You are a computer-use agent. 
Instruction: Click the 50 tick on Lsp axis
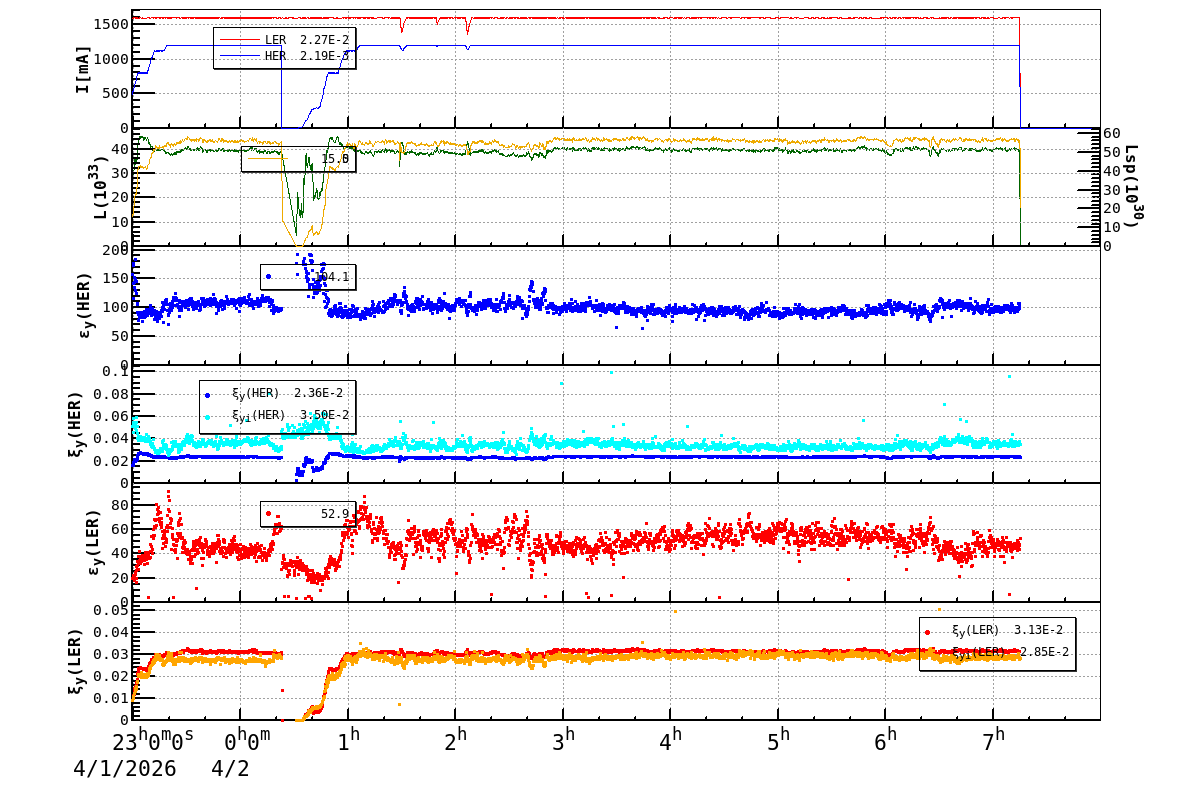click(x=1113, y=151)
